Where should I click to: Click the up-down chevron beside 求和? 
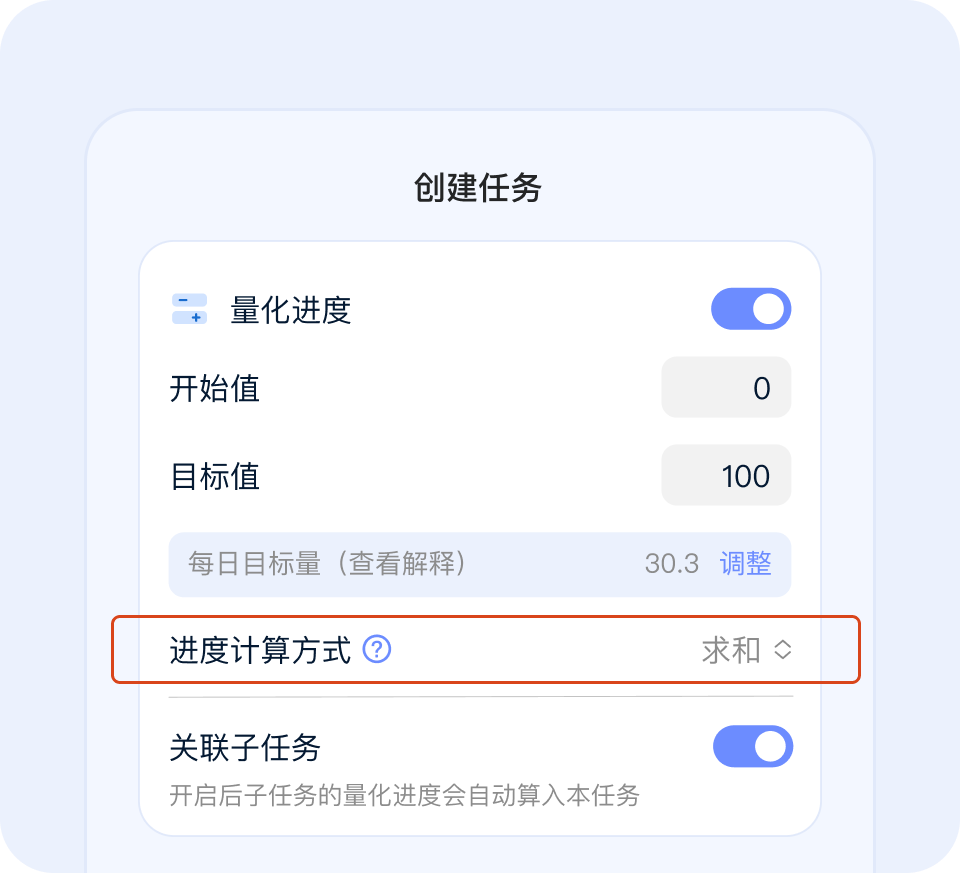click(783, 650)
